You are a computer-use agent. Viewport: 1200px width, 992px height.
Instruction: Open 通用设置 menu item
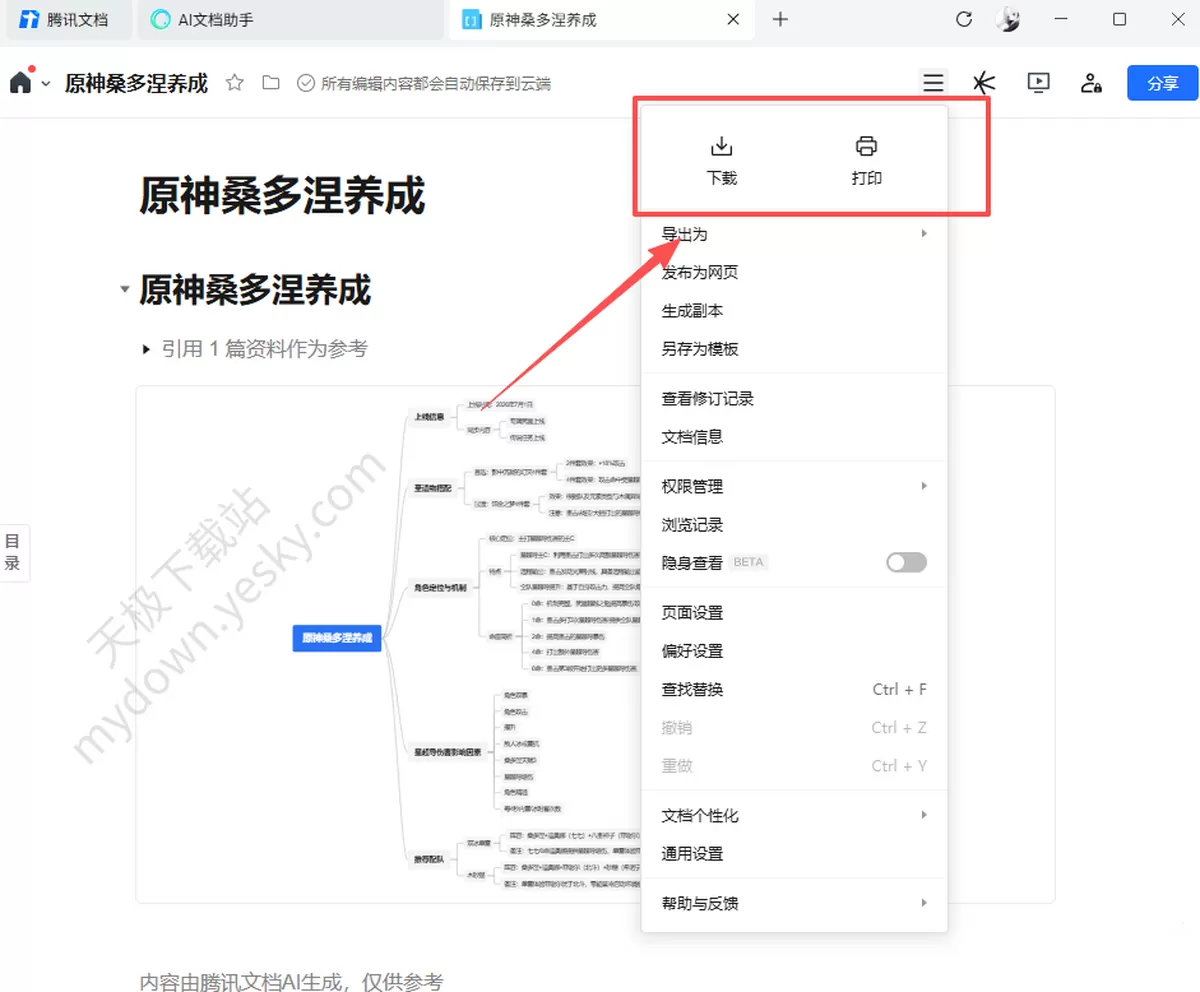click(794, 854)
